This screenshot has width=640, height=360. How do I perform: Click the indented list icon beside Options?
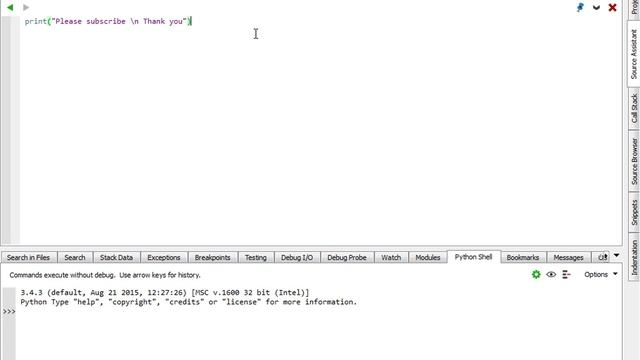point(566,275)
